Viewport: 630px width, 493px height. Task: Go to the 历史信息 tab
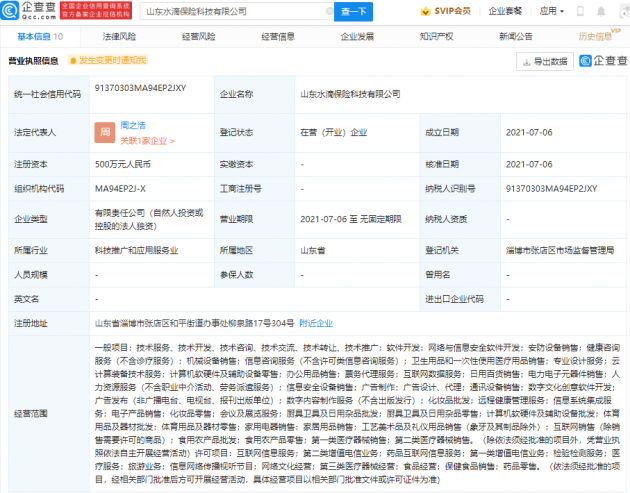click(x=596, y=36)
